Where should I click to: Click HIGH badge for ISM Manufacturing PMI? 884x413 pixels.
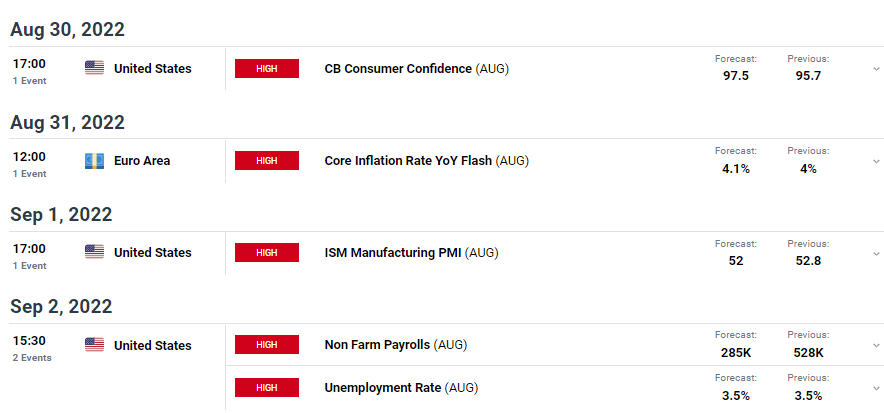[267, 252]
